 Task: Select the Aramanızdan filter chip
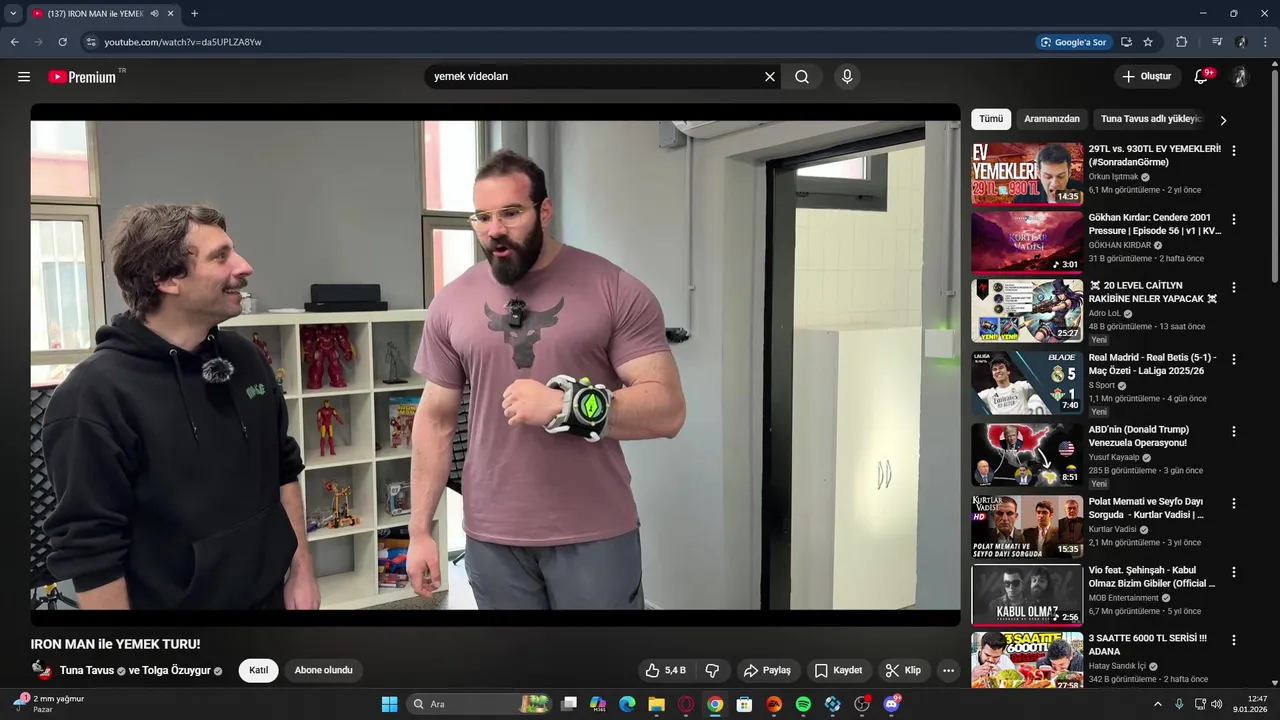(1052, 119)
